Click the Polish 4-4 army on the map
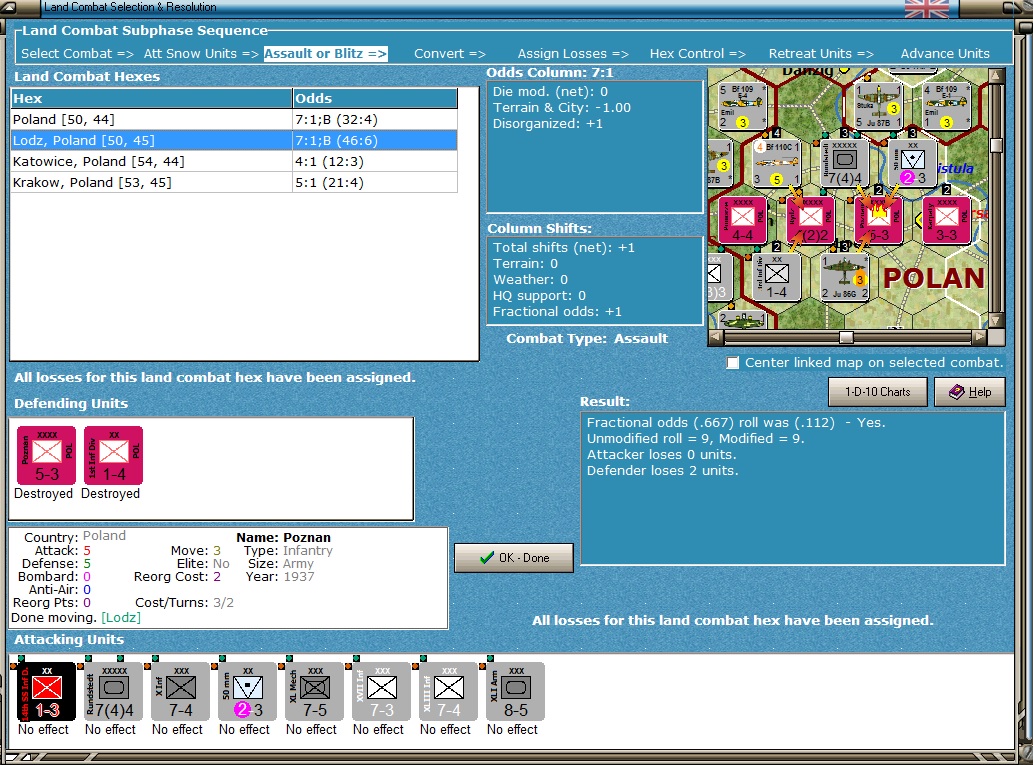Image resolution: width=1033 pixels, height=765 pixels. [742, 220]
